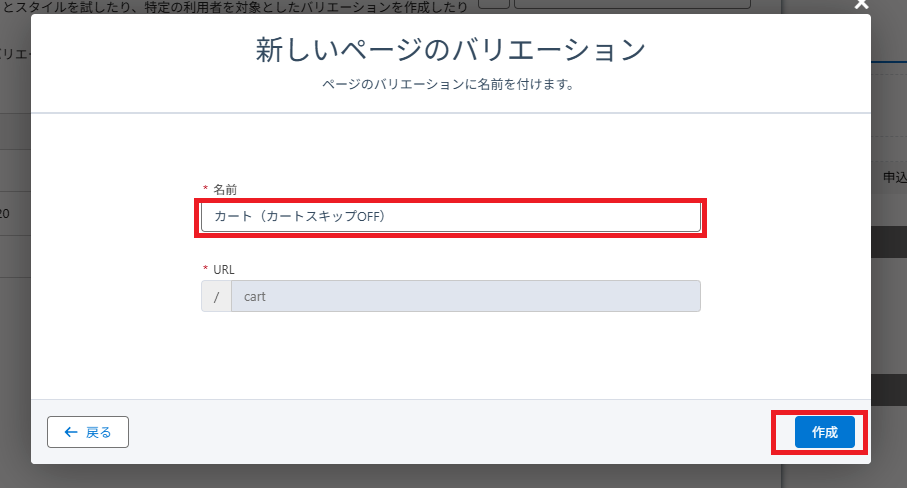Close the dialog with the X icon
Viewport: 907px width, 488px height.
click(x=859, y=4)
